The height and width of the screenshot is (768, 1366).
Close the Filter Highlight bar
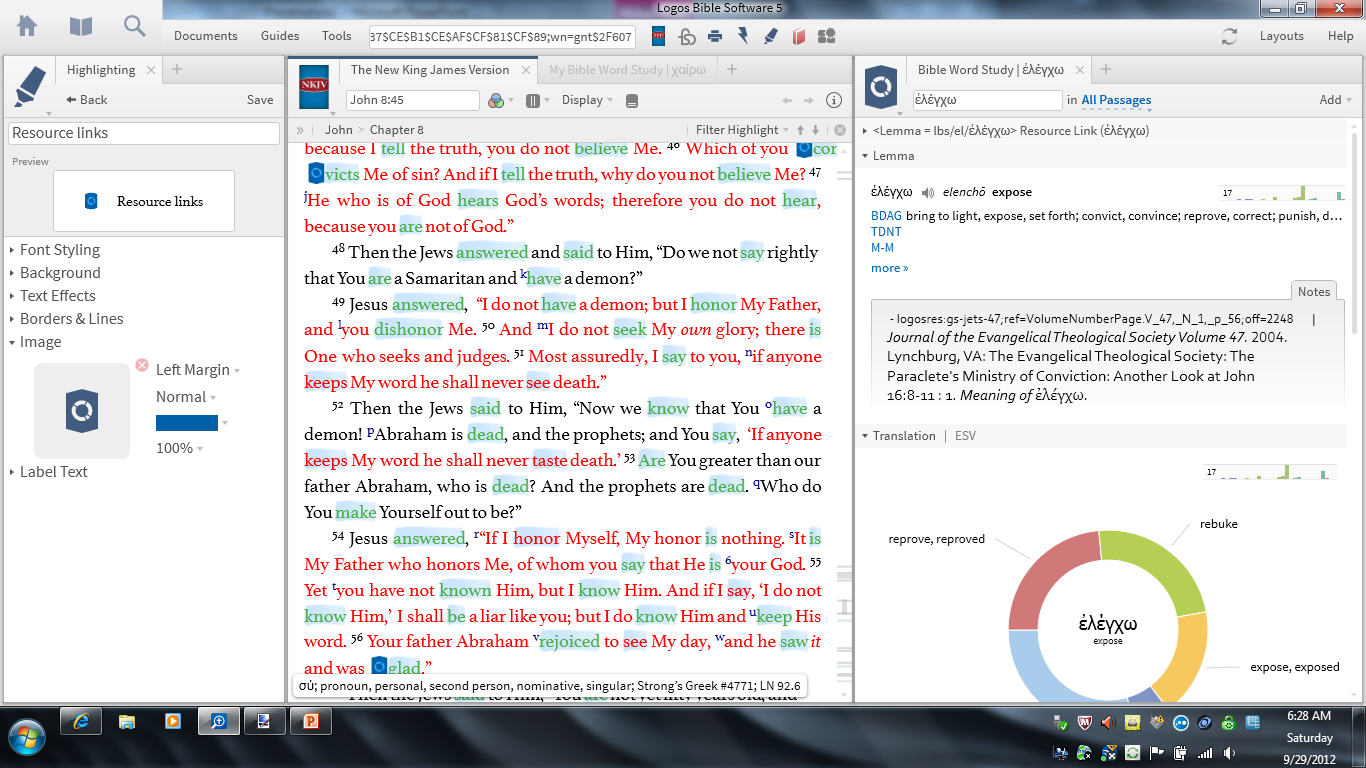pos(840,130)
